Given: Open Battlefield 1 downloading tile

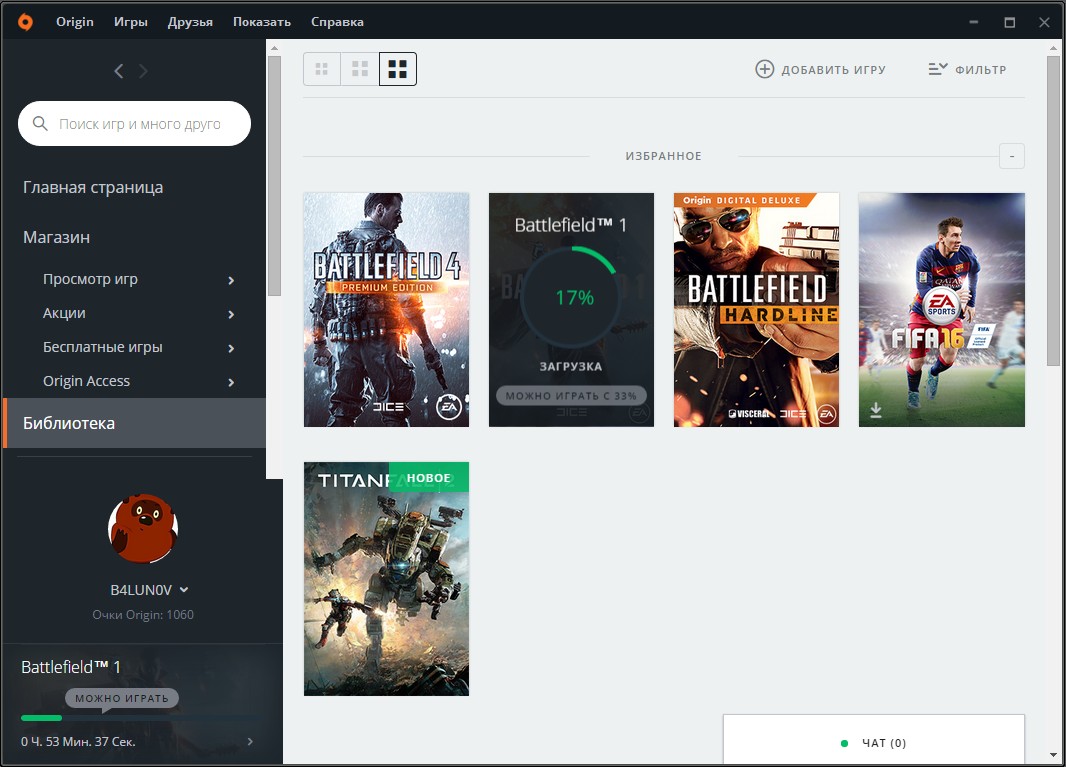Looking at the screenshot, I should coord(571,310).
